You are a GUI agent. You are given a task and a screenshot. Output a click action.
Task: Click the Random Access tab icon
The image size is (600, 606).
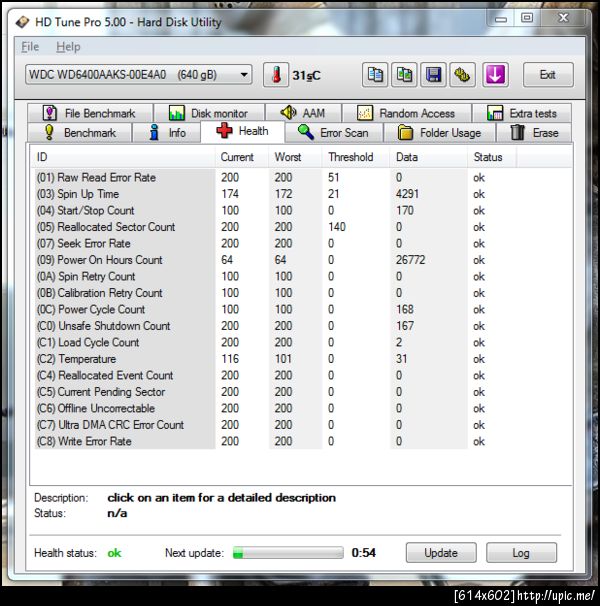pyautogui.click(x=365, y=113)
